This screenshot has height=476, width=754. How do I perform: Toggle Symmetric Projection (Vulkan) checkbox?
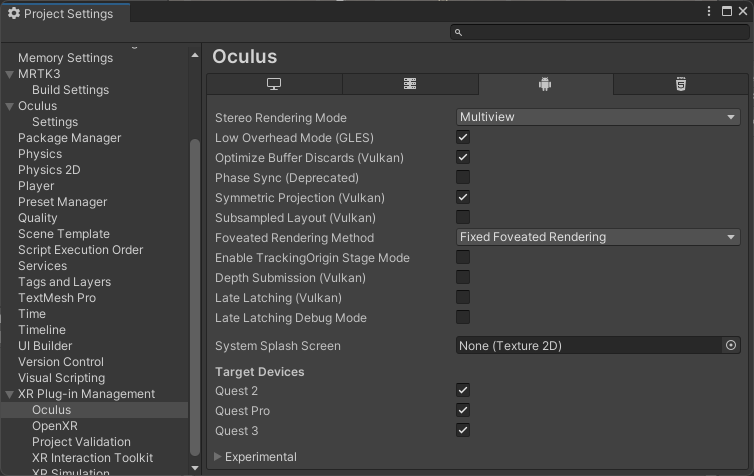pos(463,197)
